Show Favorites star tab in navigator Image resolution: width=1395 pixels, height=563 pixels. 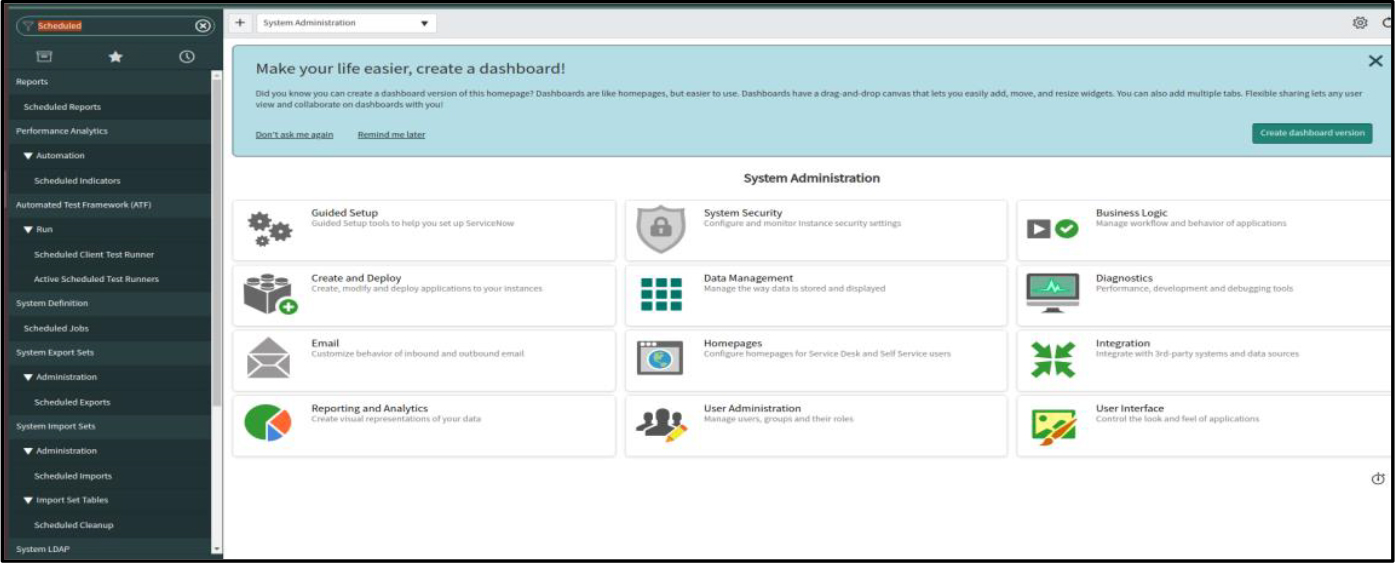click(x=115, y=57)
